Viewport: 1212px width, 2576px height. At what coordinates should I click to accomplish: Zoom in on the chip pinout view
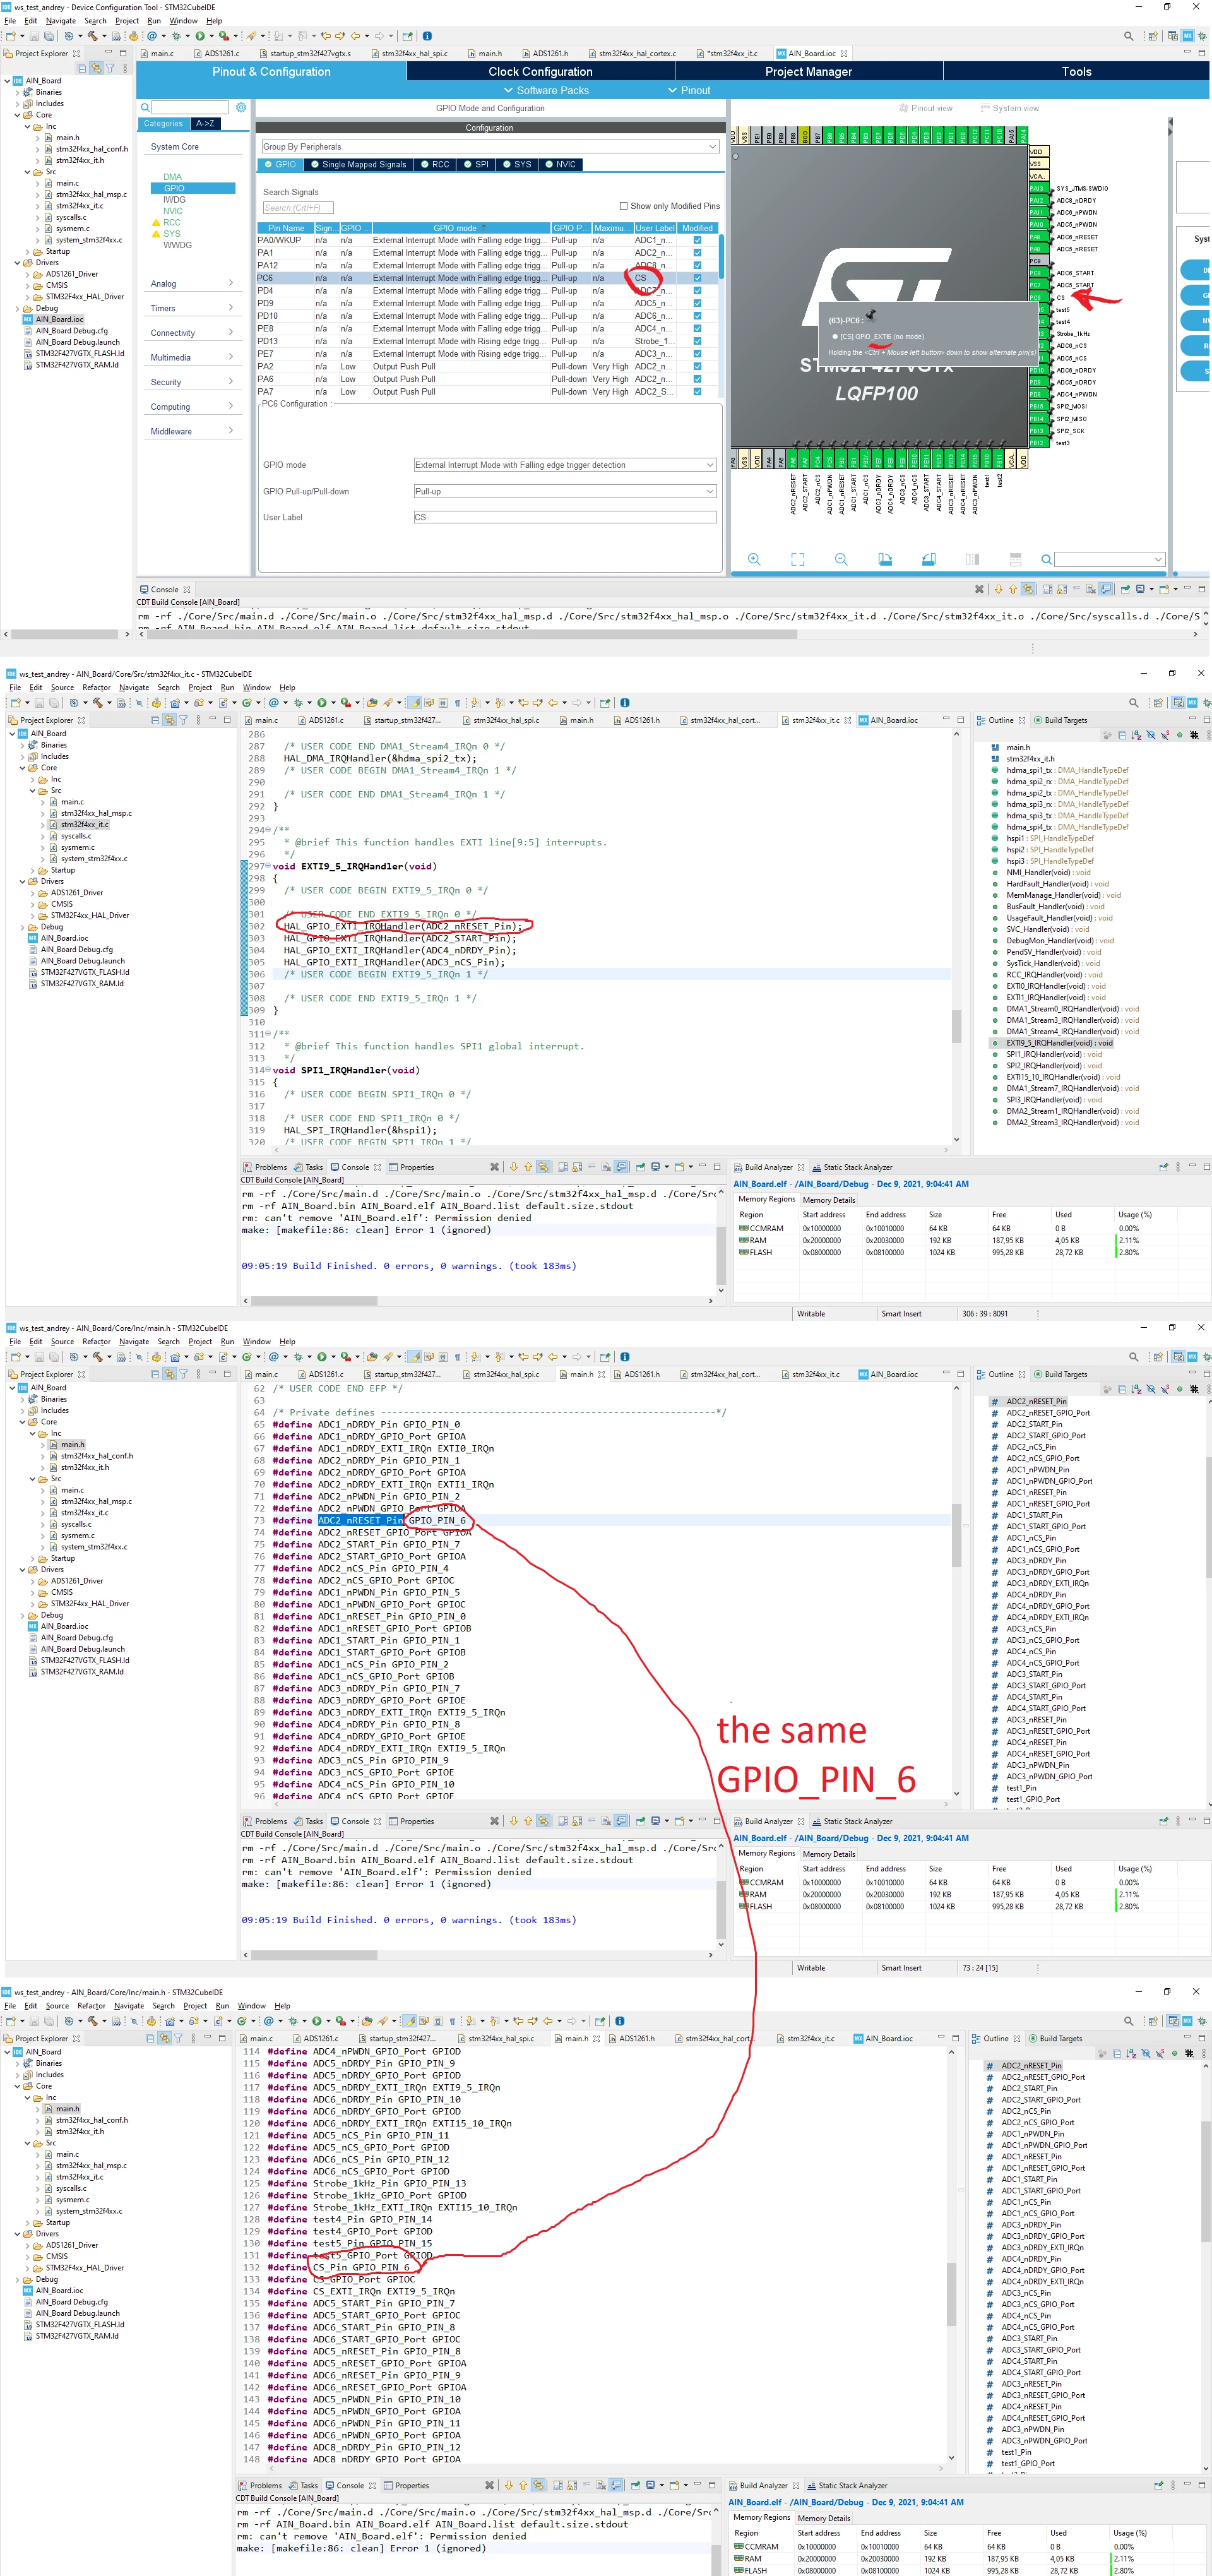754,559
